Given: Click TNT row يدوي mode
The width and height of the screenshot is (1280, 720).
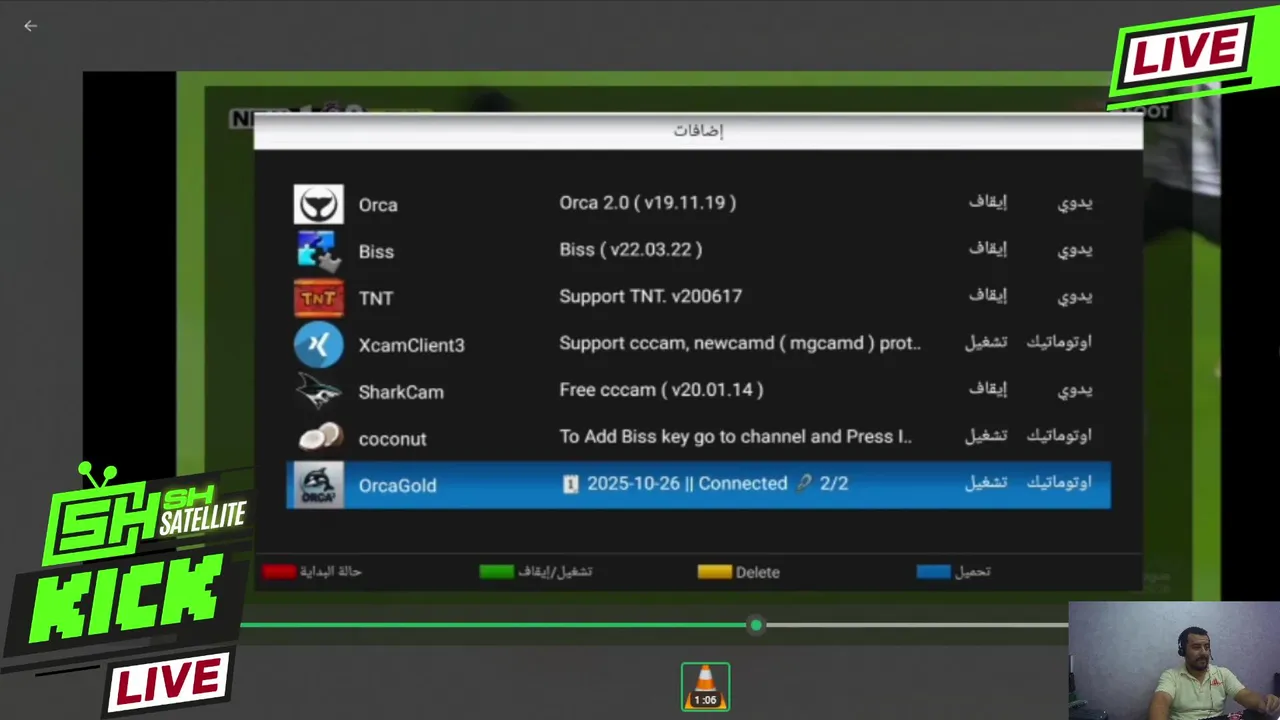Looking at the screenshot, I should [1075, 297].
